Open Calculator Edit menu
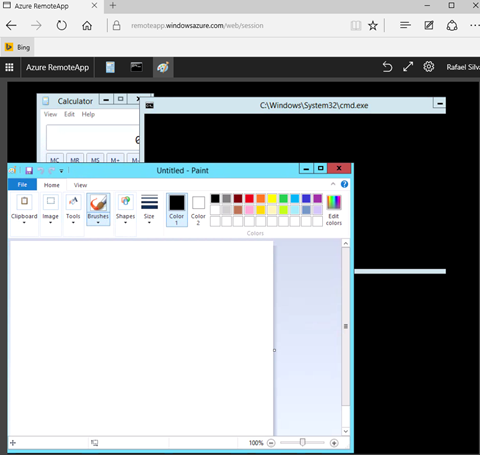 pos(69,114)
